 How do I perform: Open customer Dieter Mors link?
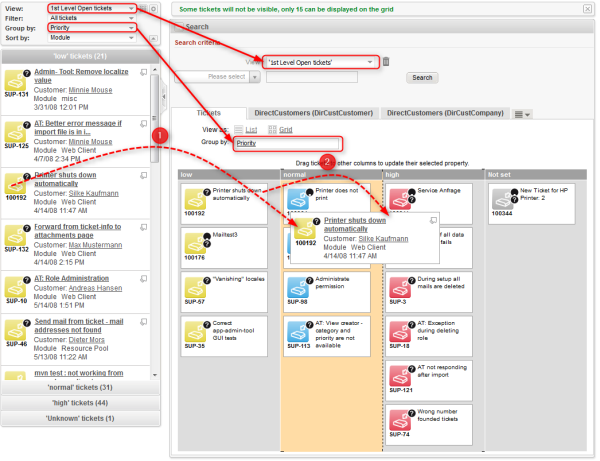[86, 340]
